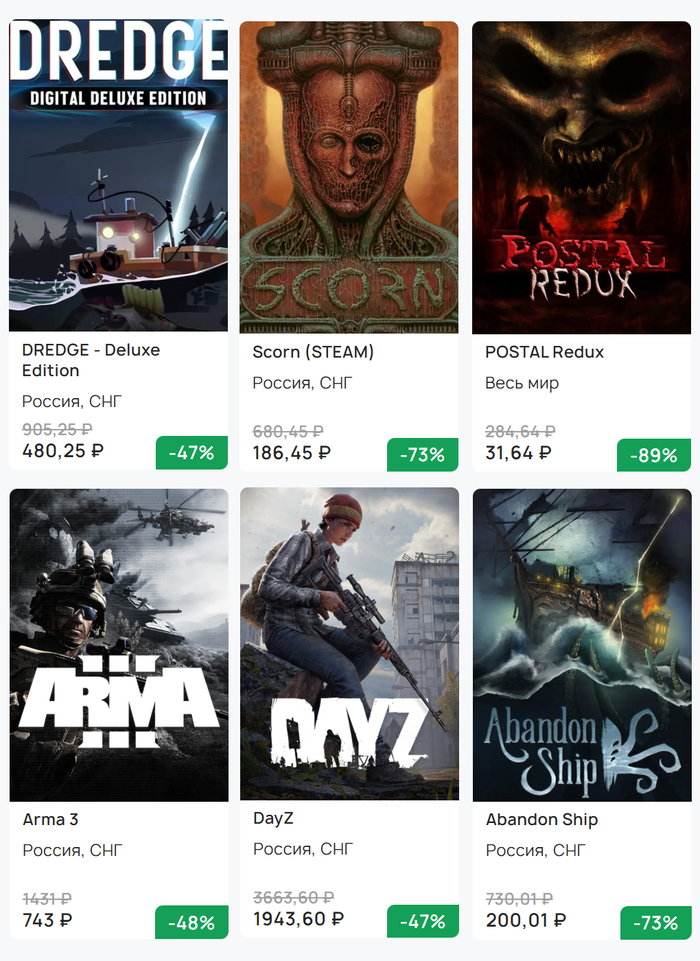Click the POSTAL Redux product title

point(544,352)
